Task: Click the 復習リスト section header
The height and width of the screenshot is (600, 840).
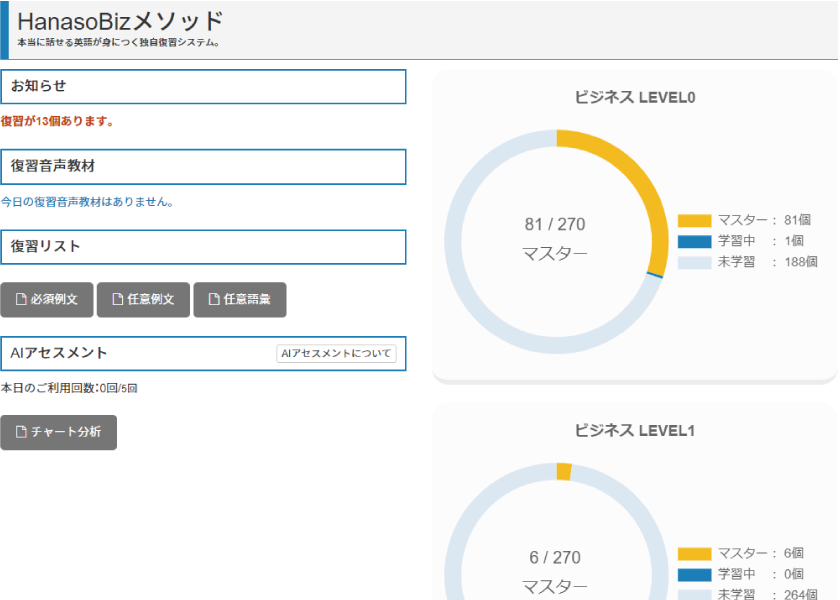Action: (203, 247)
